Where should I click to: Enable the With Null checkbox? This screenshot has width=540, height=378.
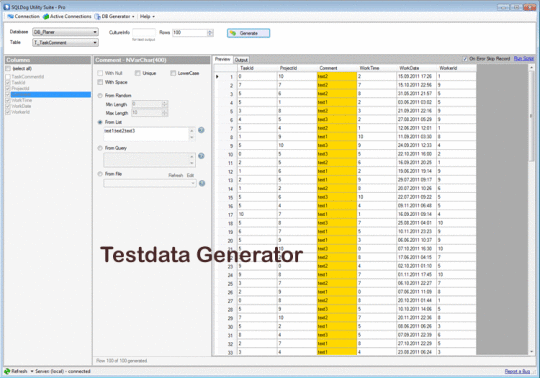click(100, 73)
